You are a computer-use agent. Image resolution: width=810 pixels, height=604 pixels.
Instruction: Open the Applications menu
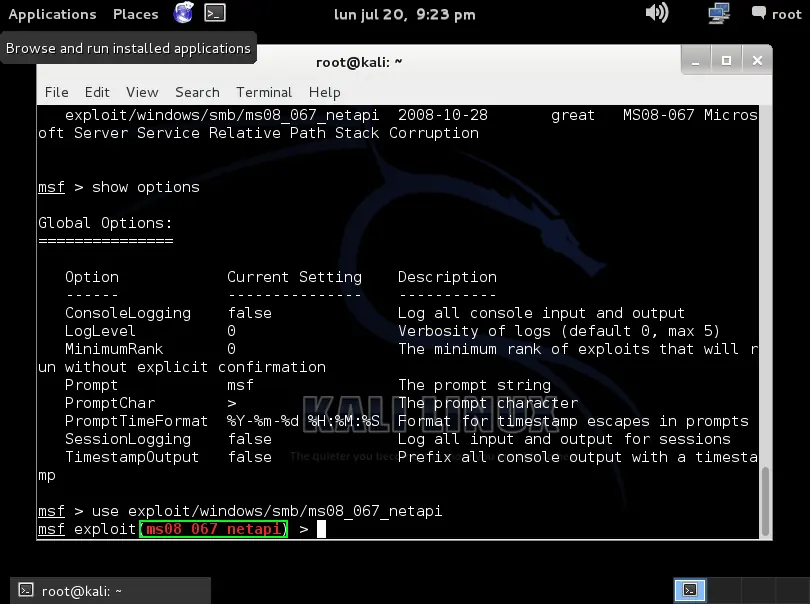coord(52,14)
